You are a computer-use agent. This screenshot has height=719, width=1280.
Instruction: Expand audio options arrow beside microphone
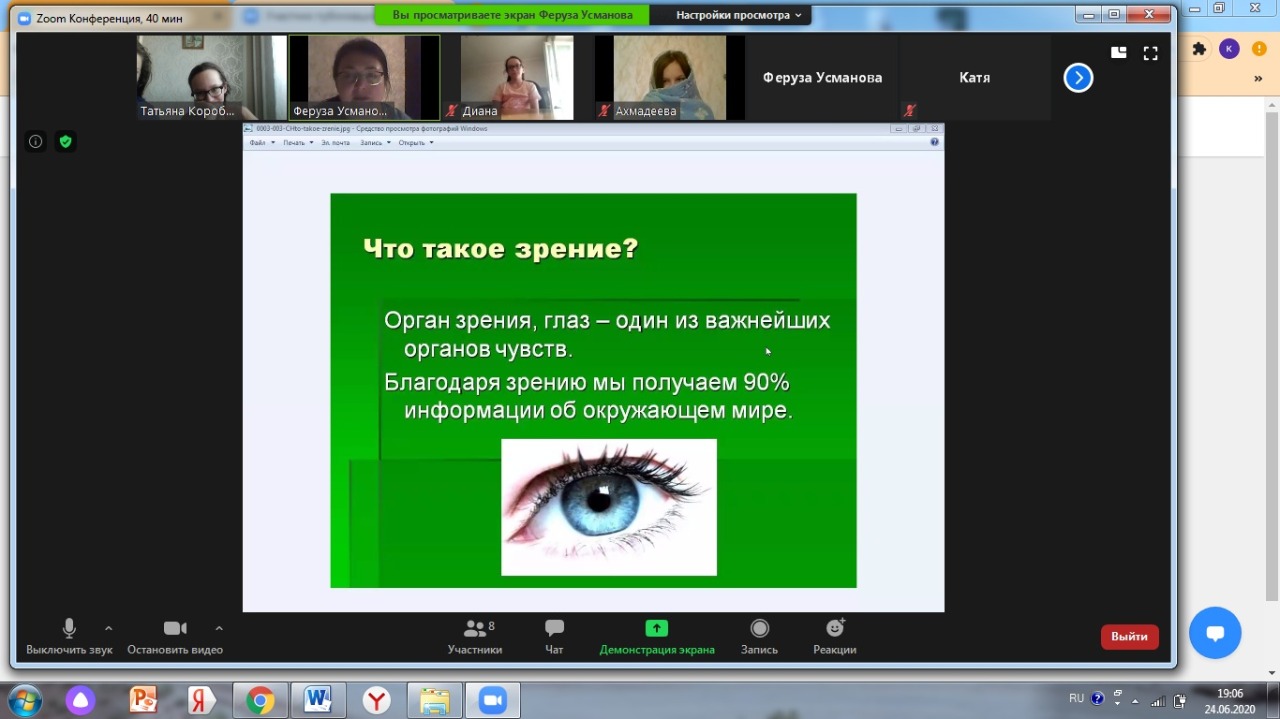(x=109, y=629)
